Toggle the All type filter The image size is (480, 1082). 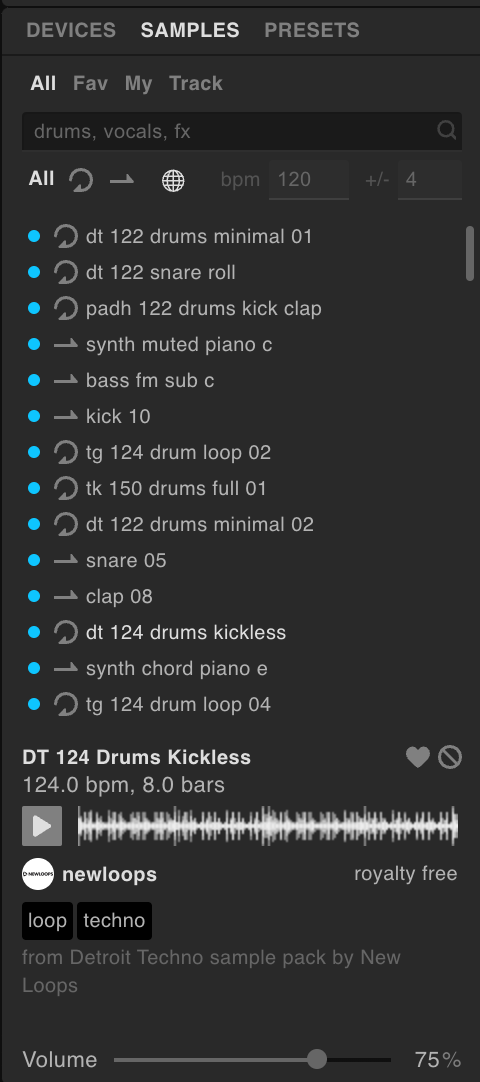point(41,179)
